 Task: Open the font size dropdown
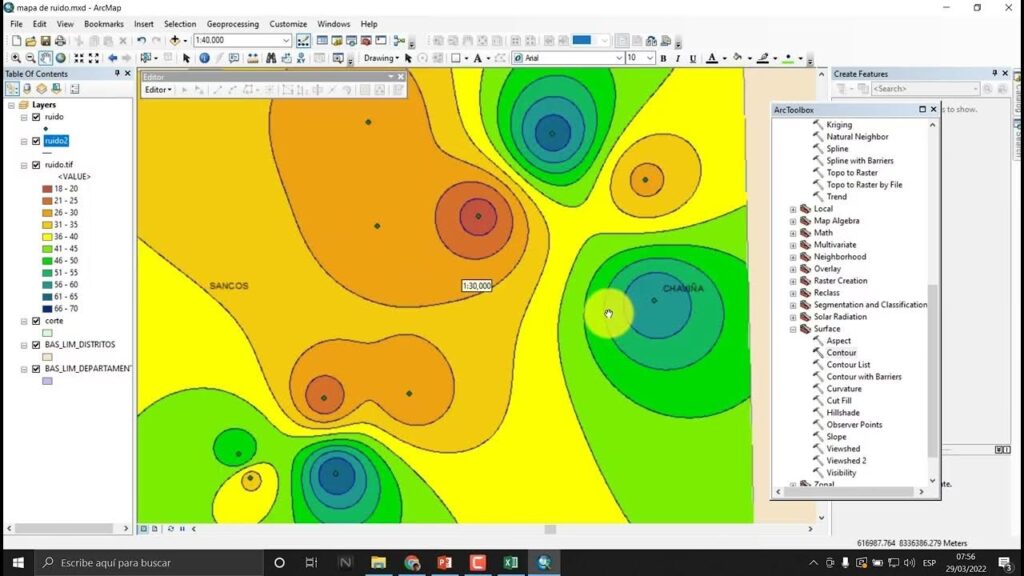650,58
